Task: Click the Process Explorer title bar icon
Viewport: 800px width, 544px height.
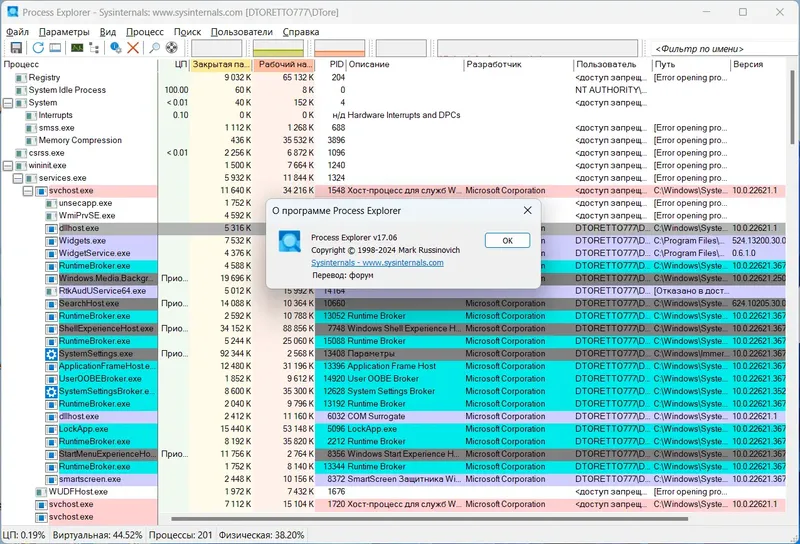Action: click(13, 12)
